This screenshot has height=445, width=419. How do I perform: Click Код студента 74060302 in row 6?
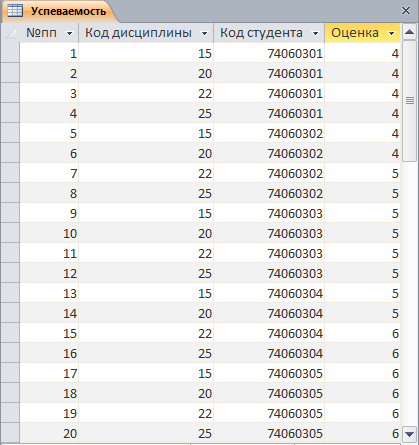(x=269, y=153)
